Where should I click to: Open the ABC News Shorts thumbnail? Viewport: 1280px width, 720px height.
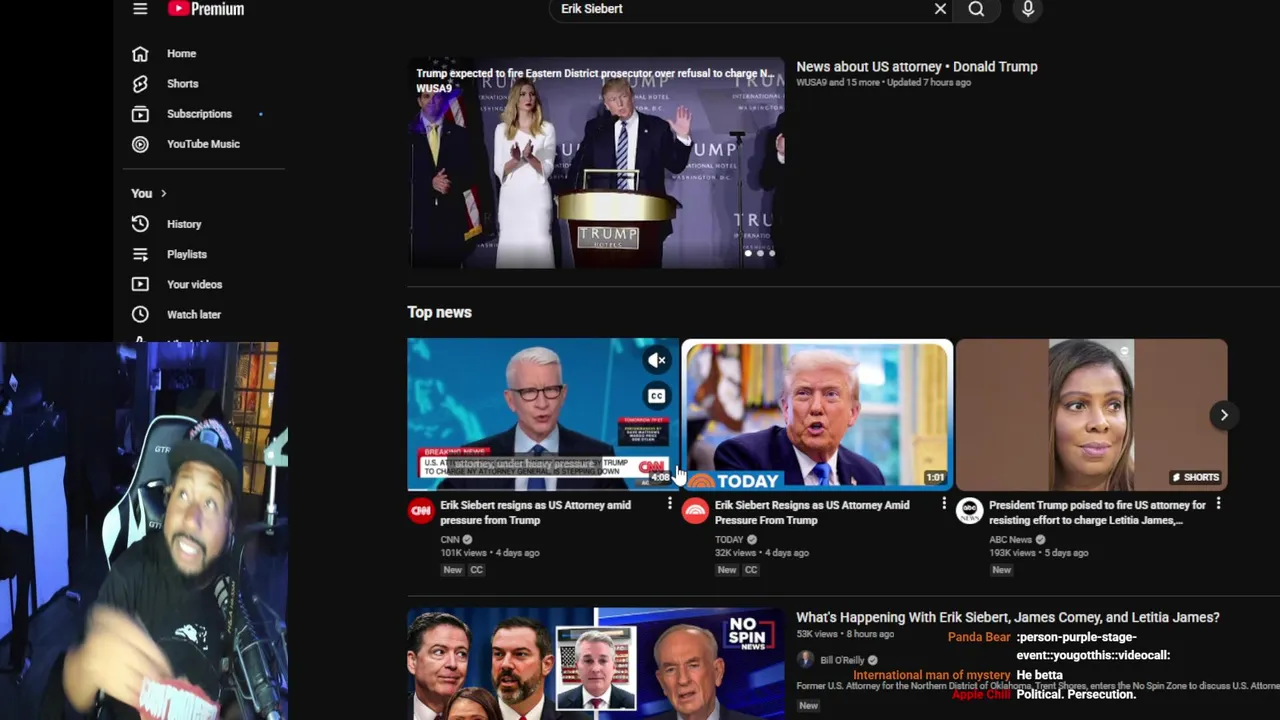click(x=1091, y=414)
